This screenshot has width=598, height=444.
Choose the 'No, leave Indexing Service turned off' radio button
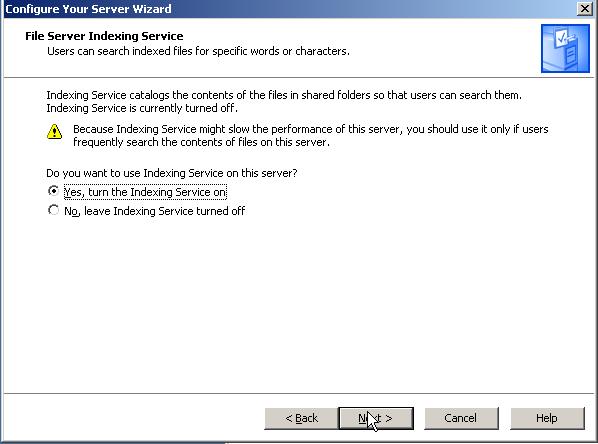(53, 210)
